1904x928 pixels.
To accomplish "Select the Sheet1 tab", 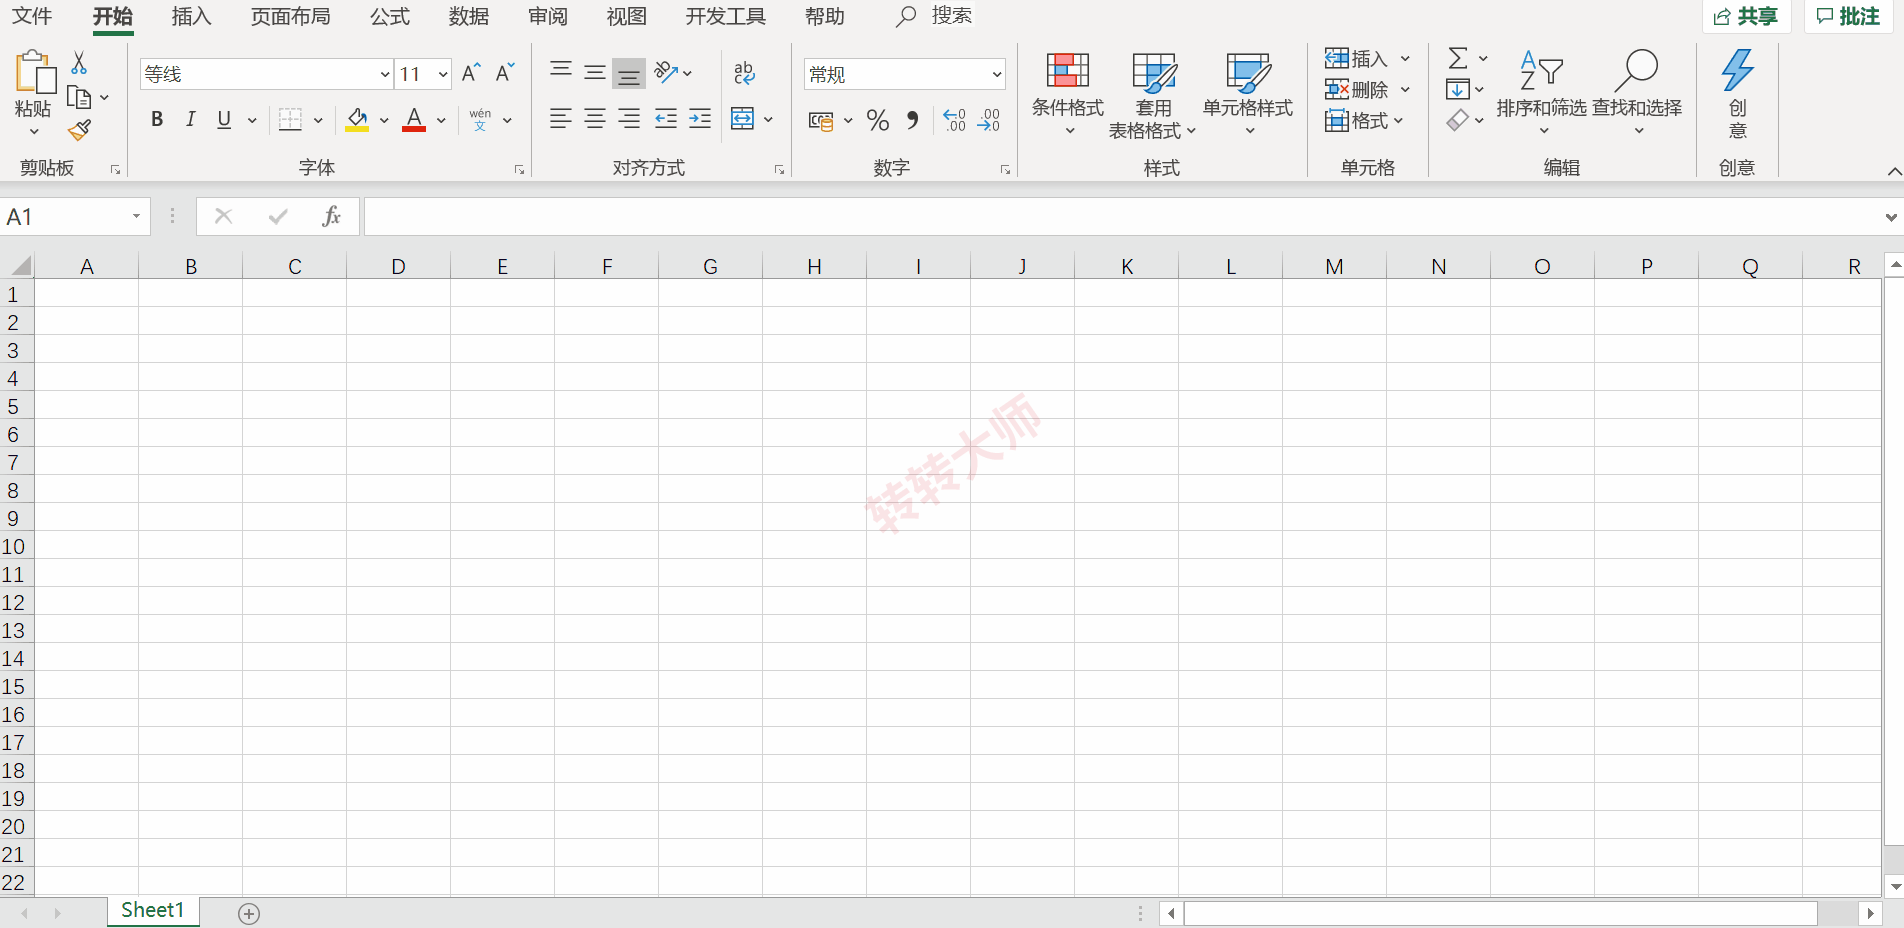I will click(x=153, y=910).
